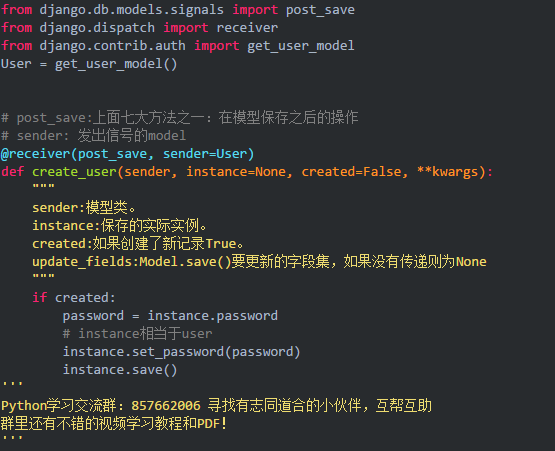Click the create_user function name

pyautogui.click(x=74, y=172)
